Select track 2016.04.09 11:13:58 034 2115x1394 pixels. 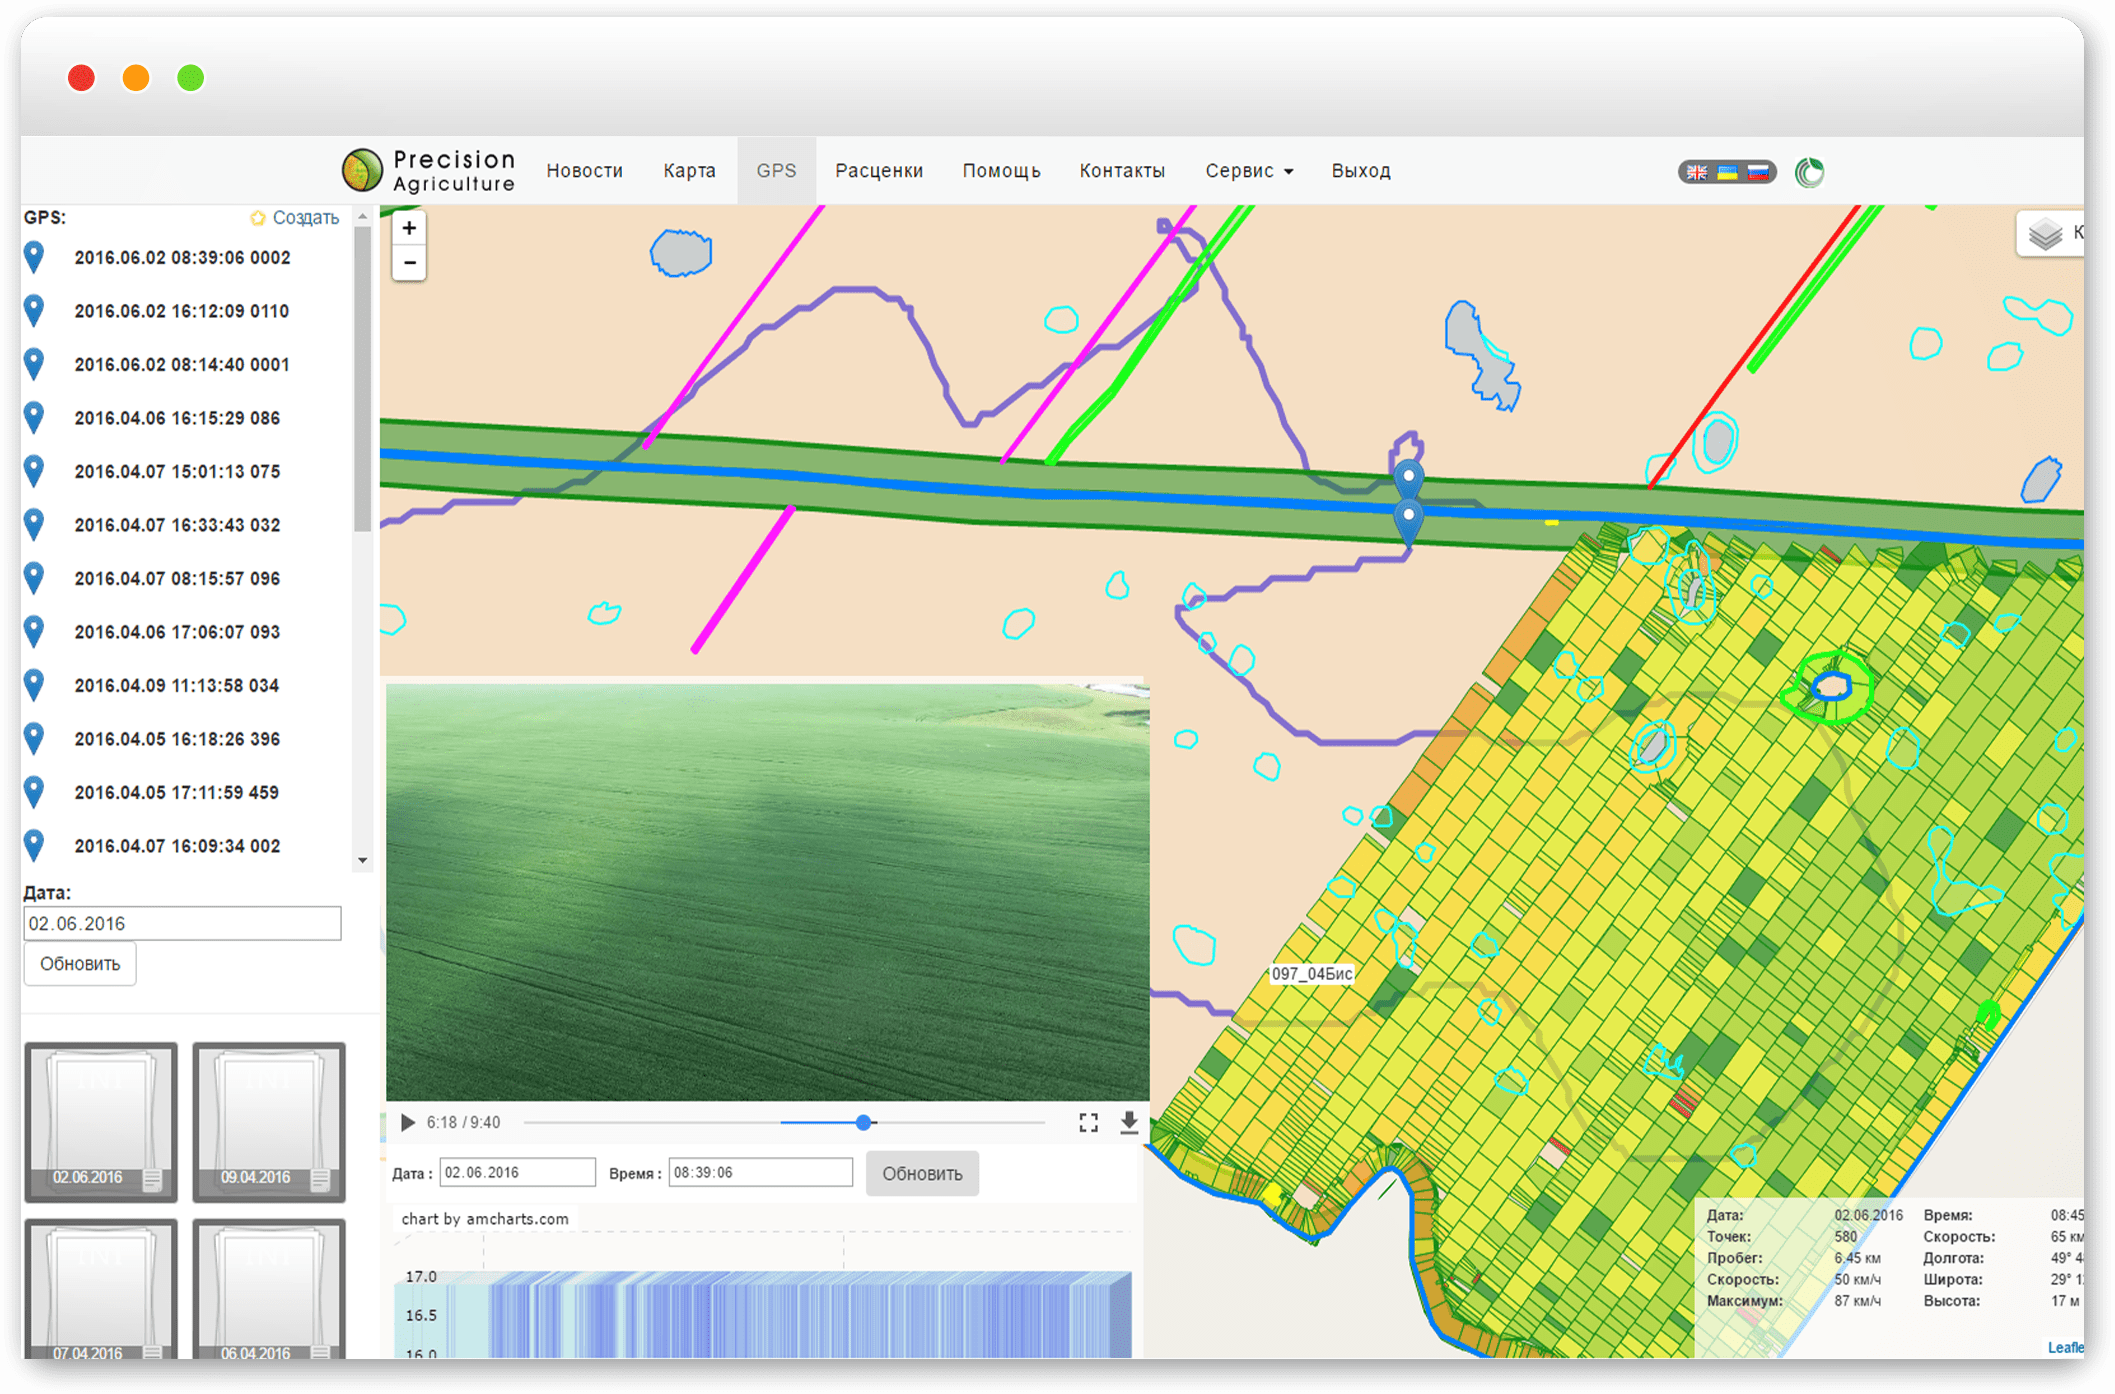coord(177,686)
